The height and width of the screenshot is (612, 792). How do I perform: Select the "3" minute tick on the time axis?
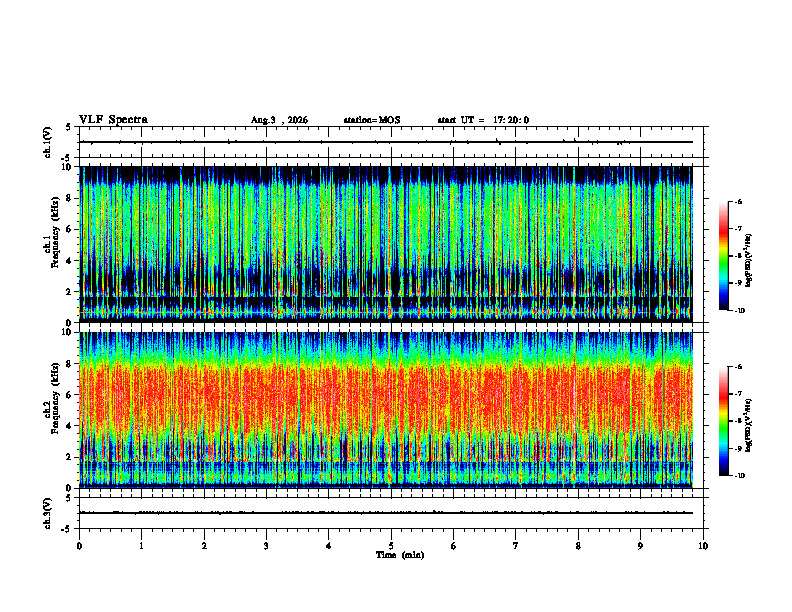tap(266, 546)
